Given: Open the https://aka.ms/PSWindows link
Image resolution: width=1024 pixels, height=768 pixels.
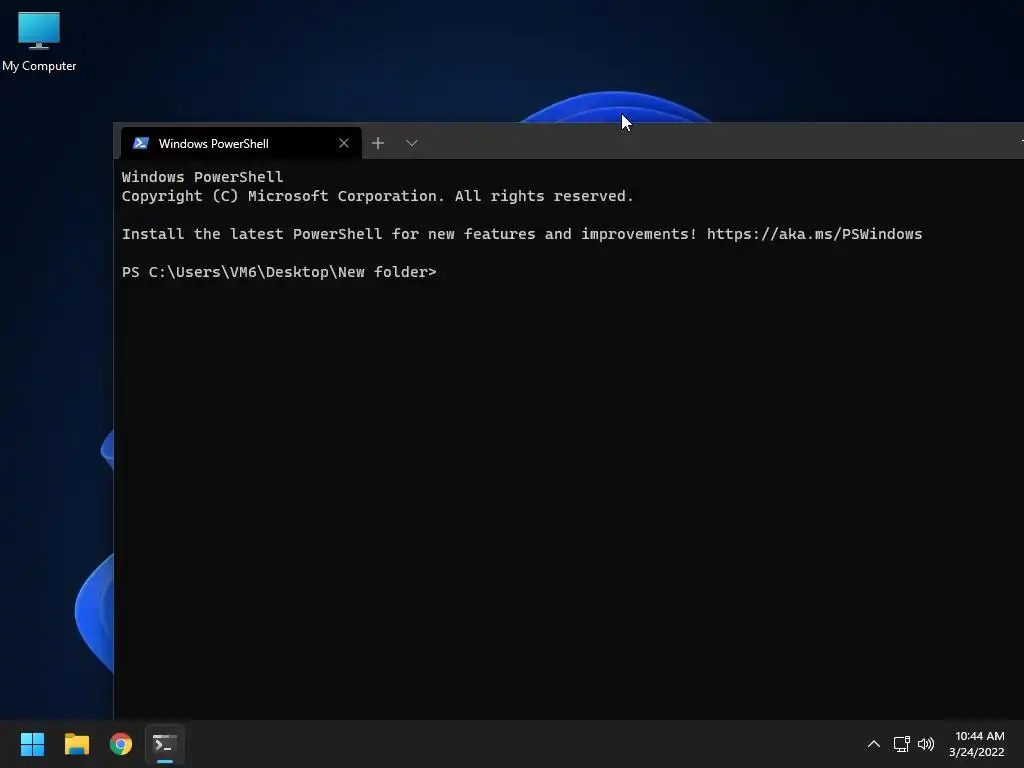Looking at the screenshot, I should coord(814,234).
